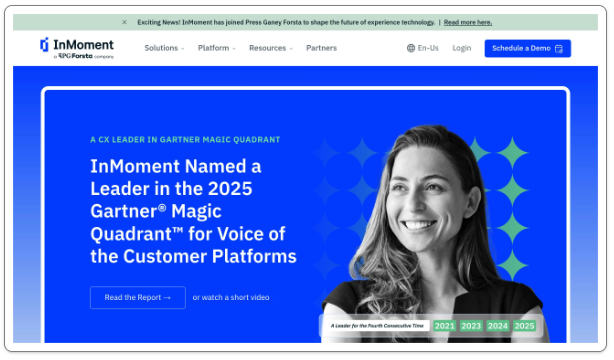Click the hero headline about Gartner Magic Quadrant
Viewport: 614px width, 360px height.
(193, 212)
